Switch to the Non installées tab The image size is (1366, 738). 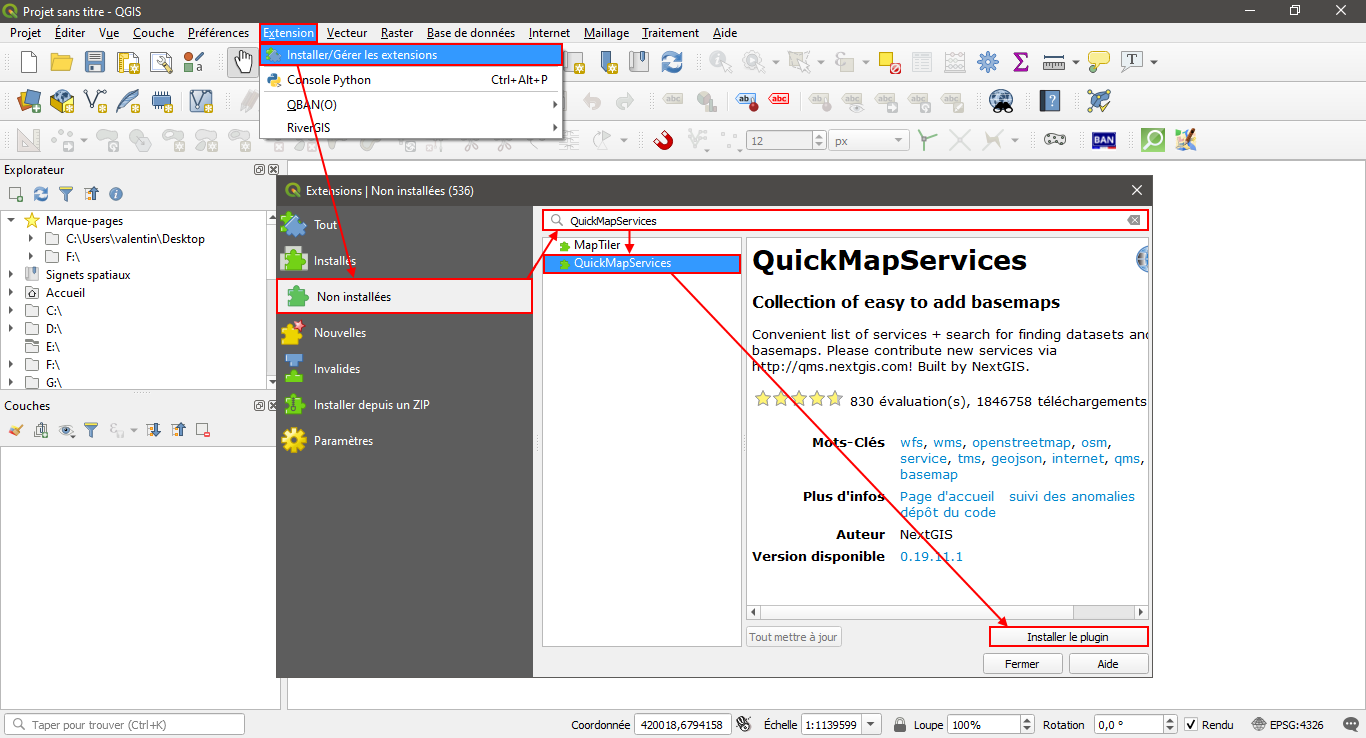tap(404, 297)
